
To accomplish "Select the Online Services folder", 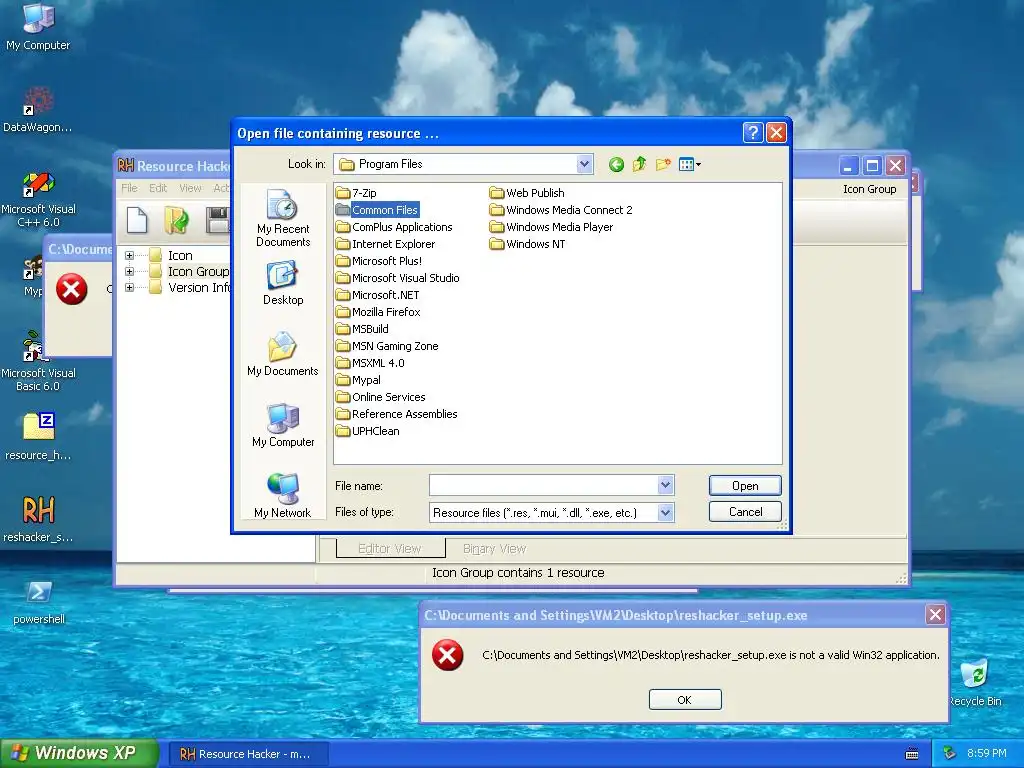I will pyautogui.click(x=381, y=397).
